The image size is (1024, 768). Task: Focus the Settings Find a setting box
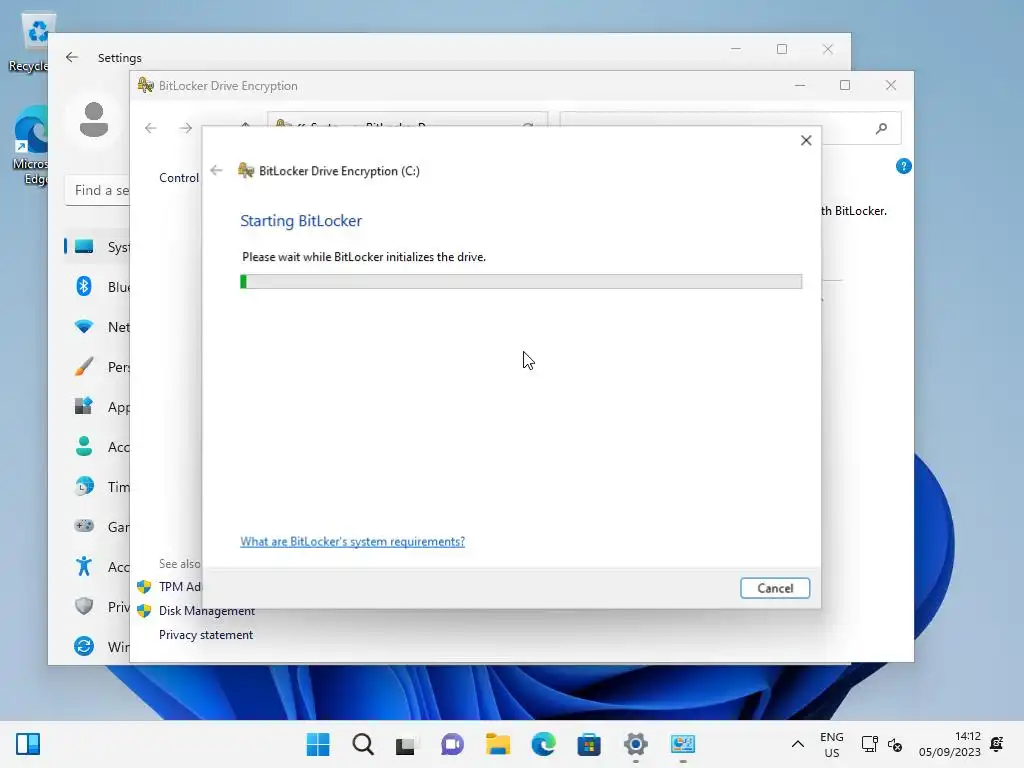[x=98, y=191]
